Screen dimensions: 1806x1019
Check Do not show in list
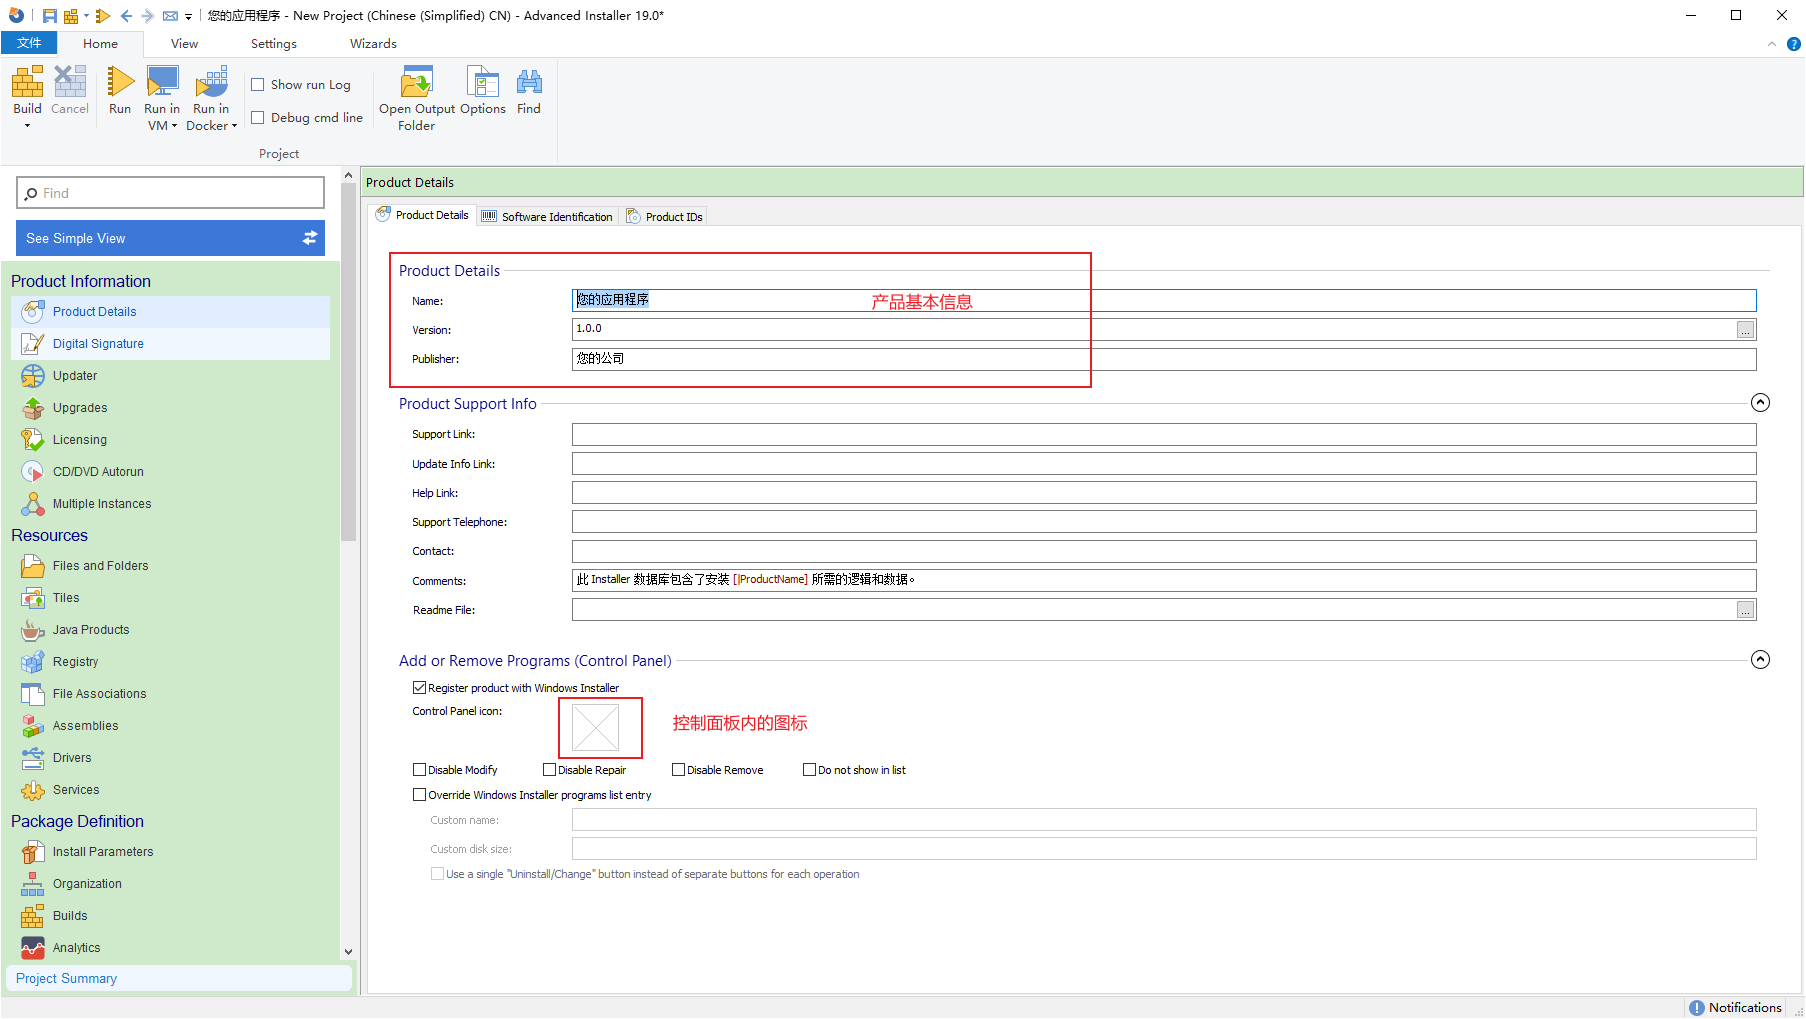[810, 770]
